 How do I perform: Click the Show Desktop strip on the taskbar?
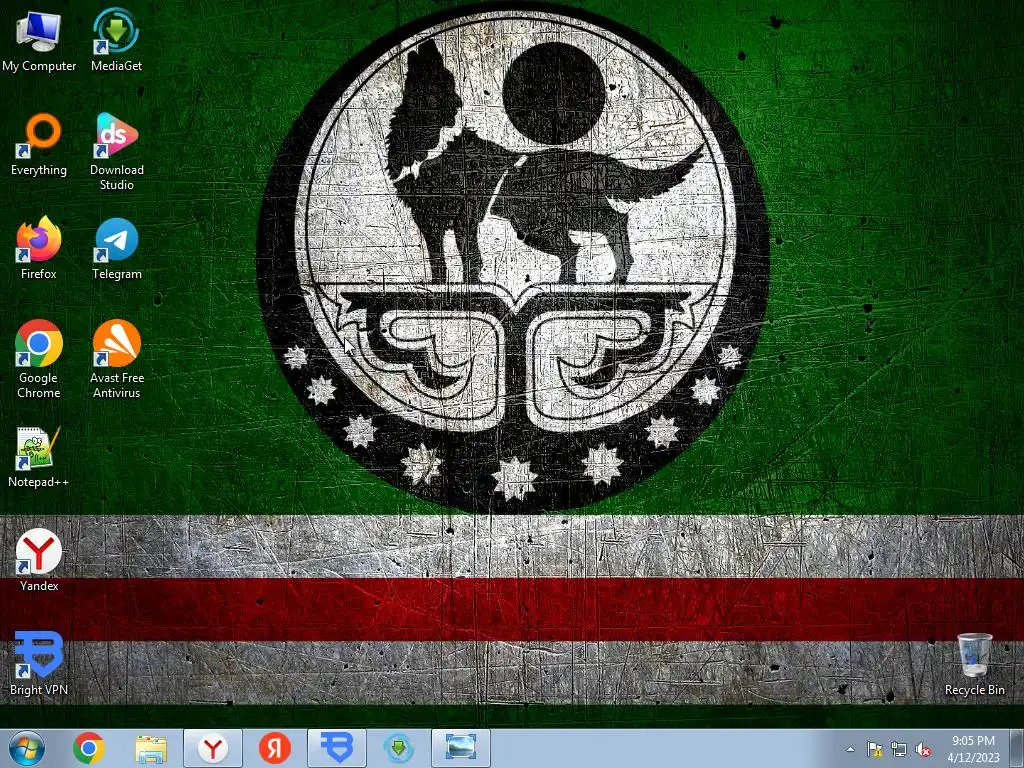click(1019, 749)
